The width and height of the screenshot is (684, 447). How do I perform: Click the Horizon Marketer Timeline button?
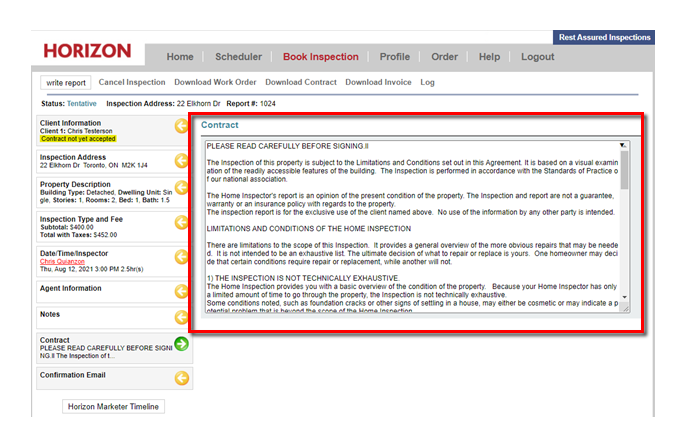coord(112,407)
